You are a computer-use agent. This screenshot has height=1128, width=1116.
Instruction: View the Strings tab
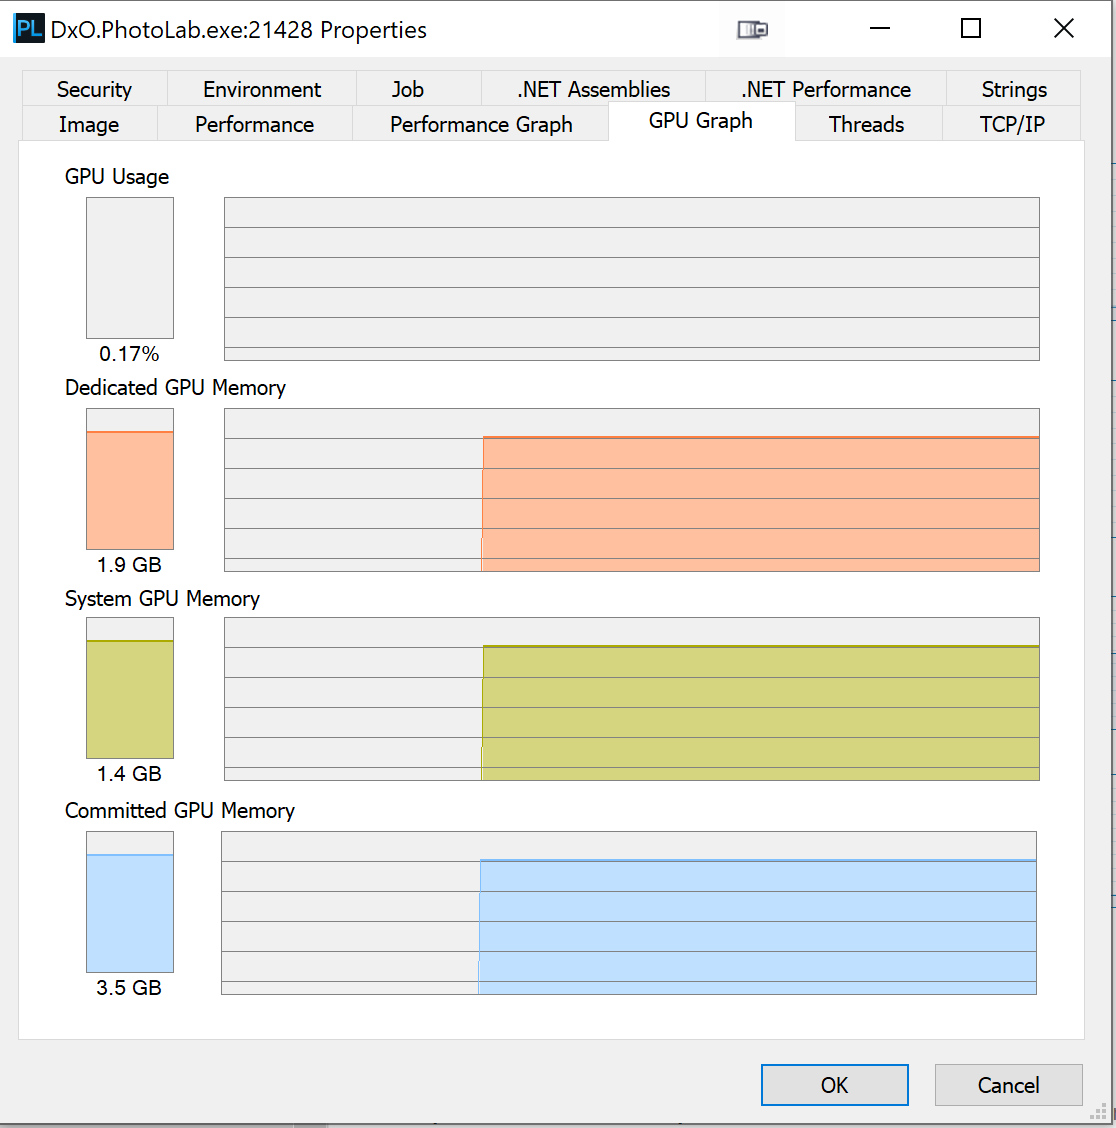coord(1013,89)
